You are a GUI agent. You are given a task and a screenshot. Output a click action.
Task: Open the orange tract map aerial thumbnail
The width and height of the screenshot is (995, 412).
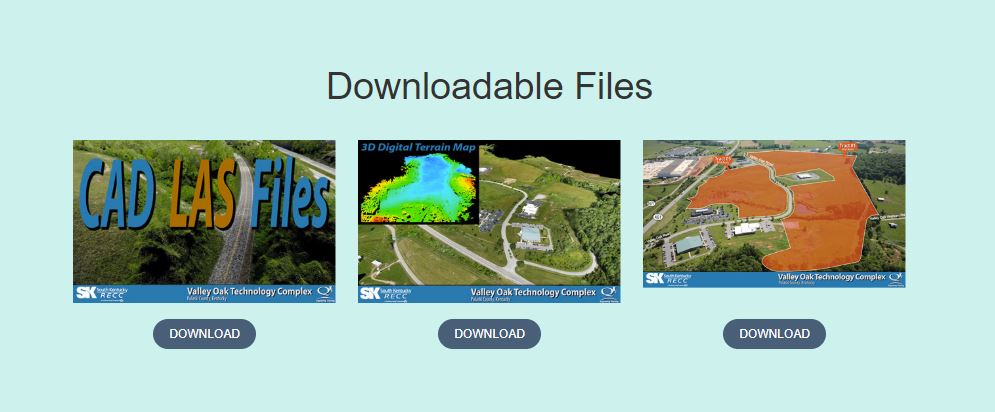pos(774,214)
